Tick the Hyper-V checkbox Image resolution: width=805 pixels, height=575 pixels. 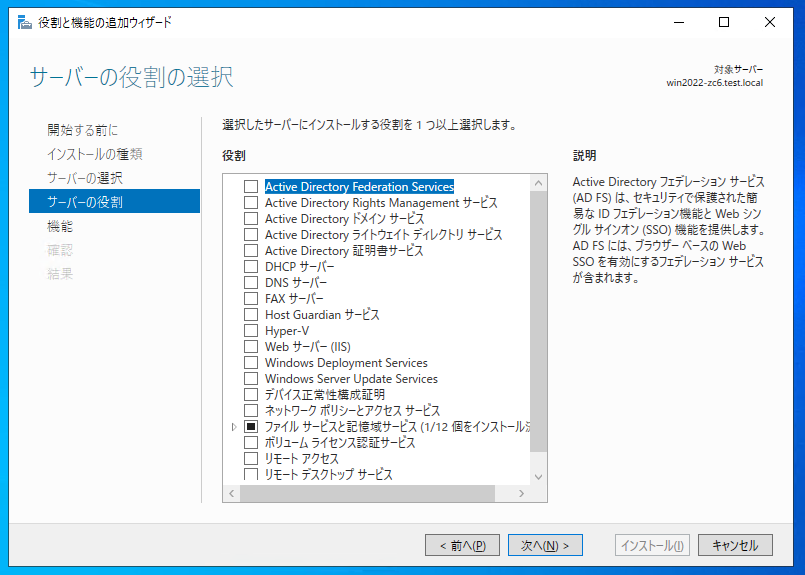pyautogui.click(x=251, y=331)
